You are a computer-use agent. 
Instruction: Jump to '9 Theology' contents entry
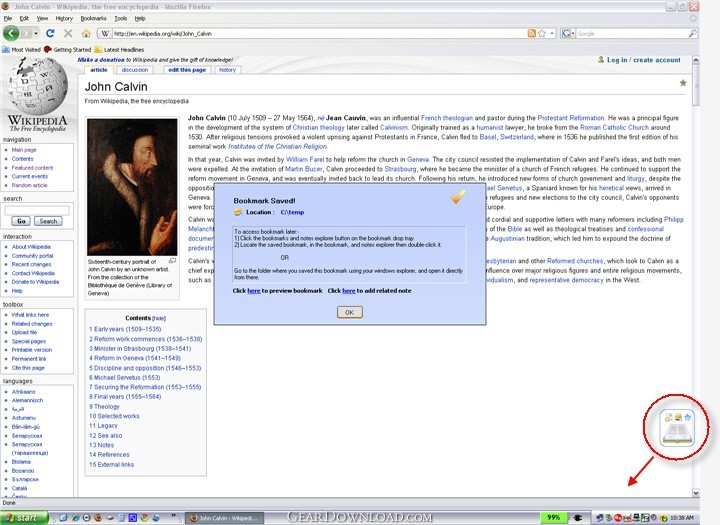click(104, 406)
